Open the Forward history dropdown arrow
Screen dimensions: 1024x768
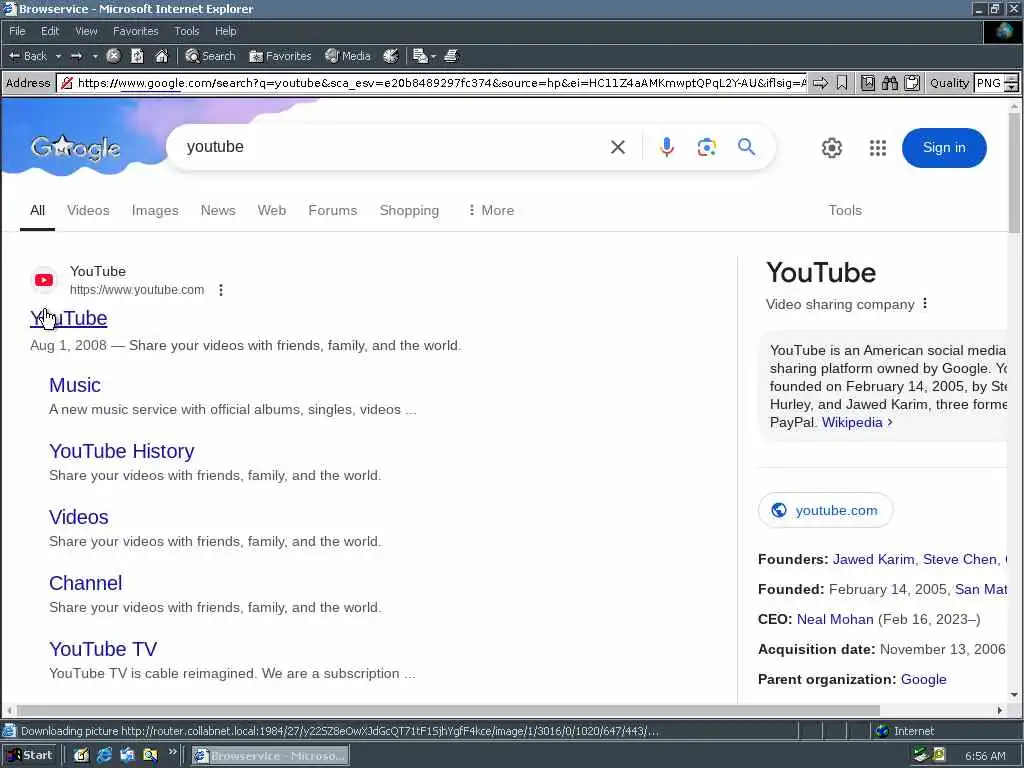click(x=95, y=56)
